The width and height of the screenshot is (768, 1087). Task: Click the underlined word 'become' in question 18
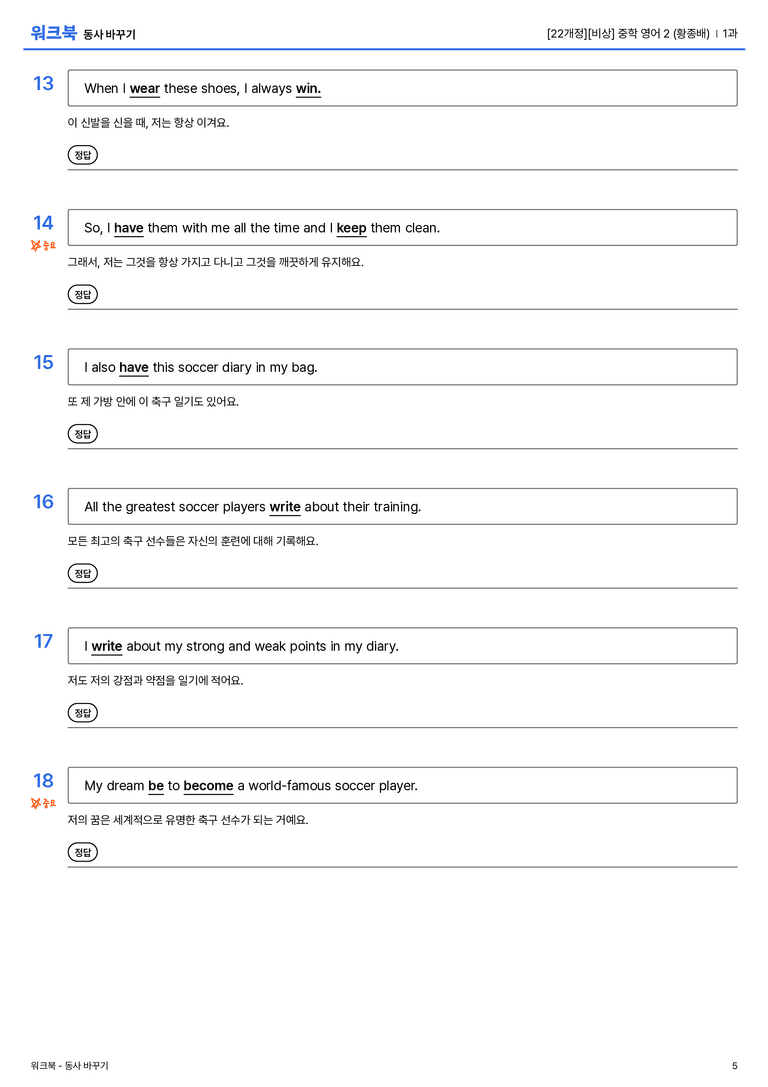pyautogui.click(x=209, y=785)
